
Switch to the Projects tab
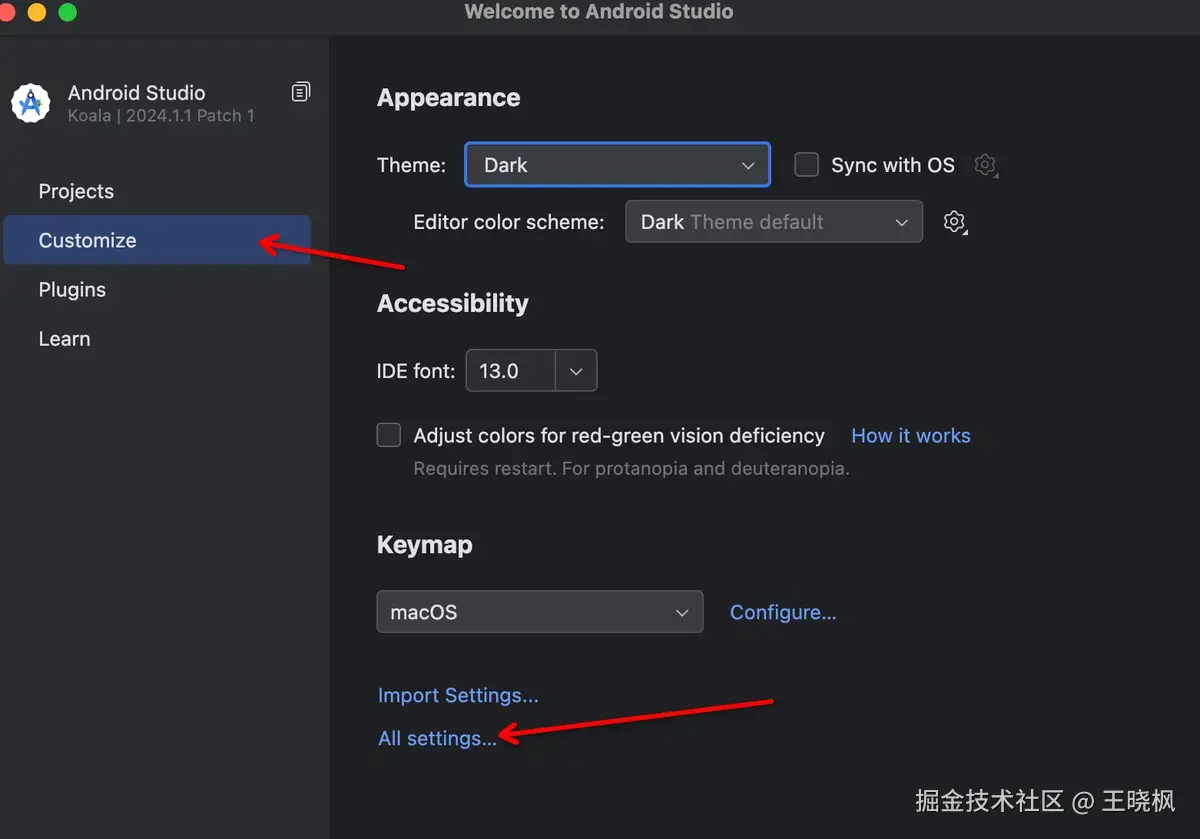[76, 191]
